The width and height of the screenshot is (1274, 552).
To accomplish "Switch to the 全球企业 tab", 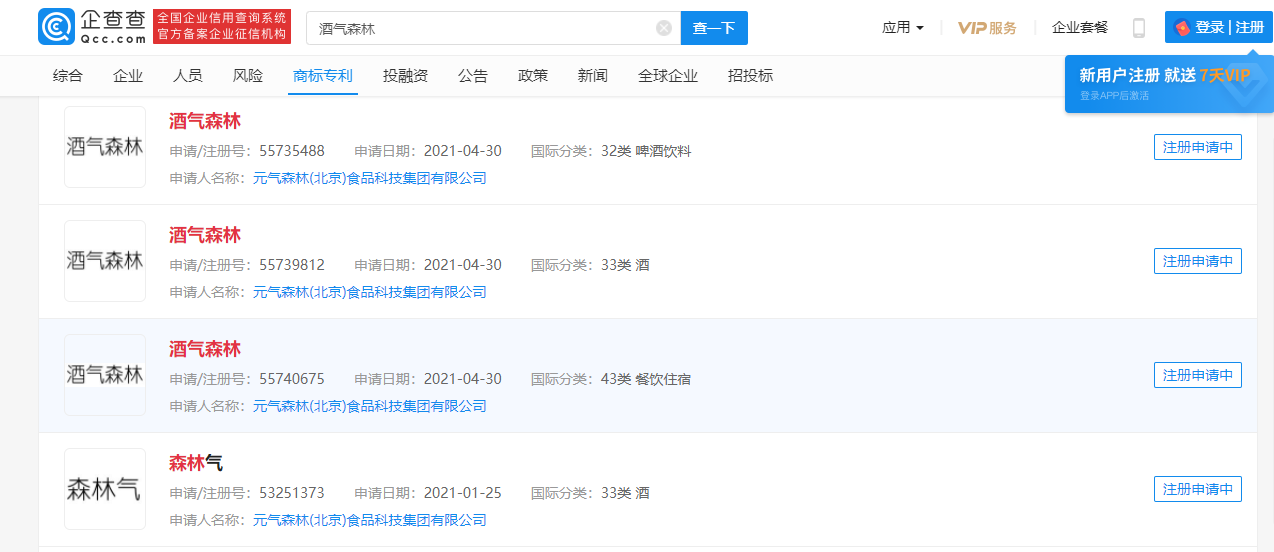I will [668, 76].
